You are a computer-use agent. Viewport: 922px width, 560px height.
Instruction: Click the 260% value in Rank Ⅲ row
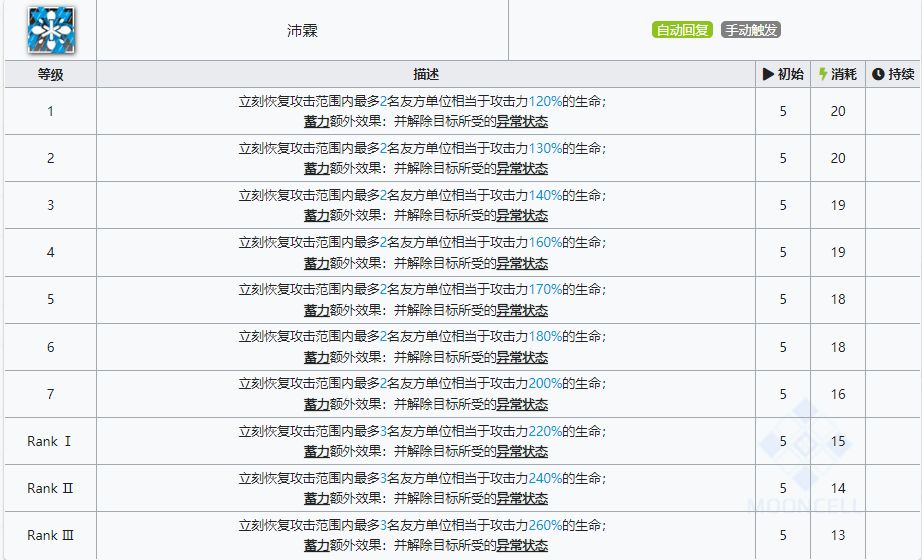[x=545, y=525]
